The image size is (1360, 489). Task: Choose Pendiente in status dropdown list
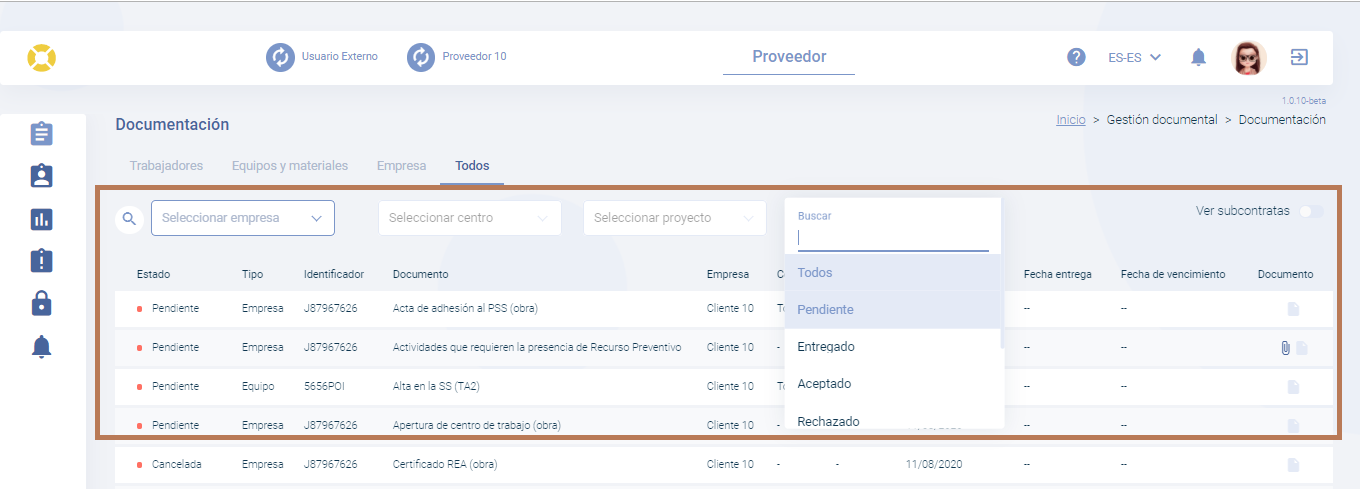[x=892, y=310]
